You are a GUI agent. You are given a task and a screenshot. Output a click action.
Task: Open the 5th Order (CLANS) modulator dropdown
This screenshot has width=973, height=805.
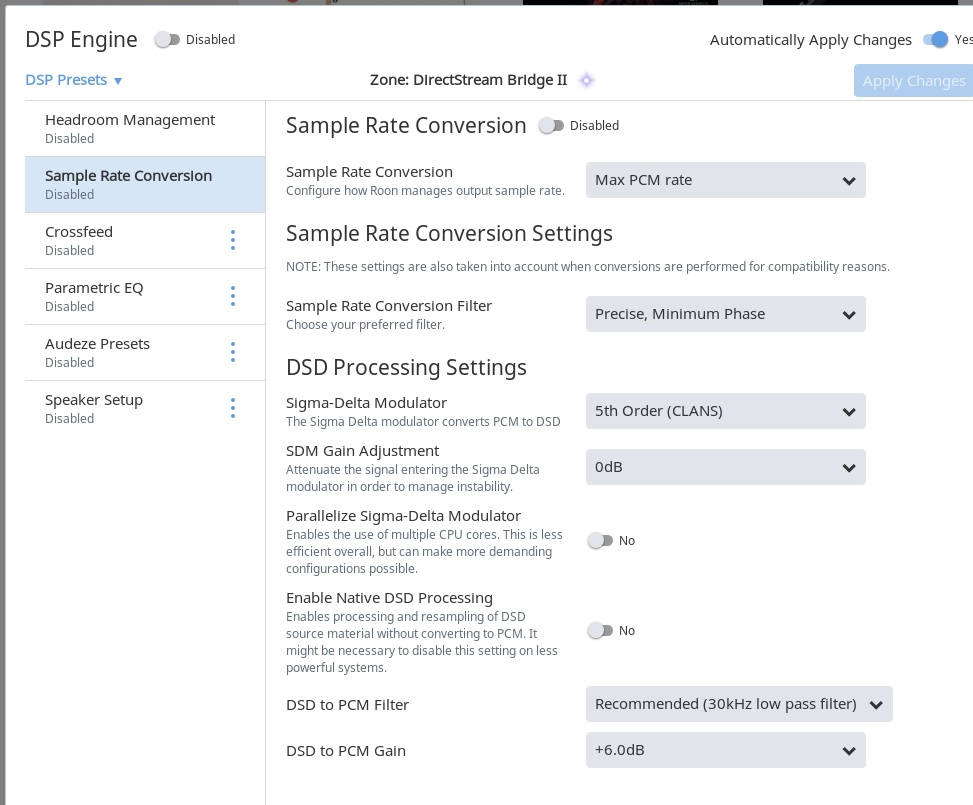(725, 411)
